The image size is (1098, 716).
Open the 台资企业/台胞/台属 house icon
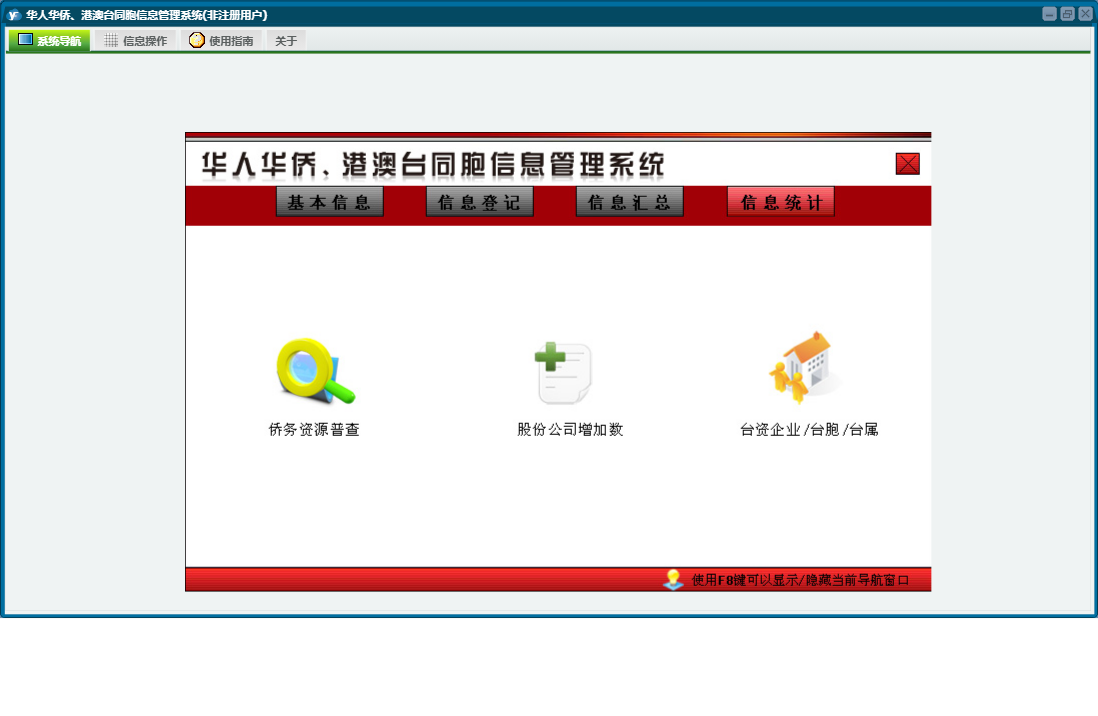point(805,368)
